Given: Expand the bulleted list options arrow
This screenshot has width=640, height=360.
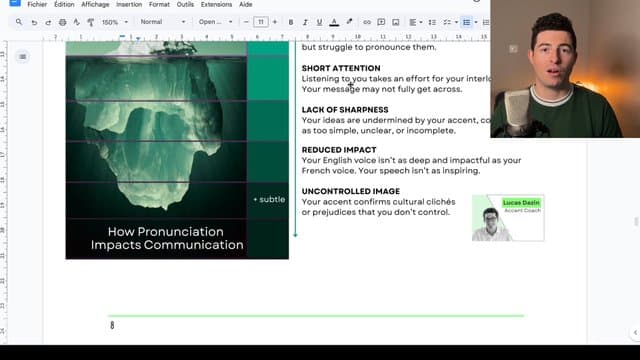Looking at the screenshot, I should (476, 22).
